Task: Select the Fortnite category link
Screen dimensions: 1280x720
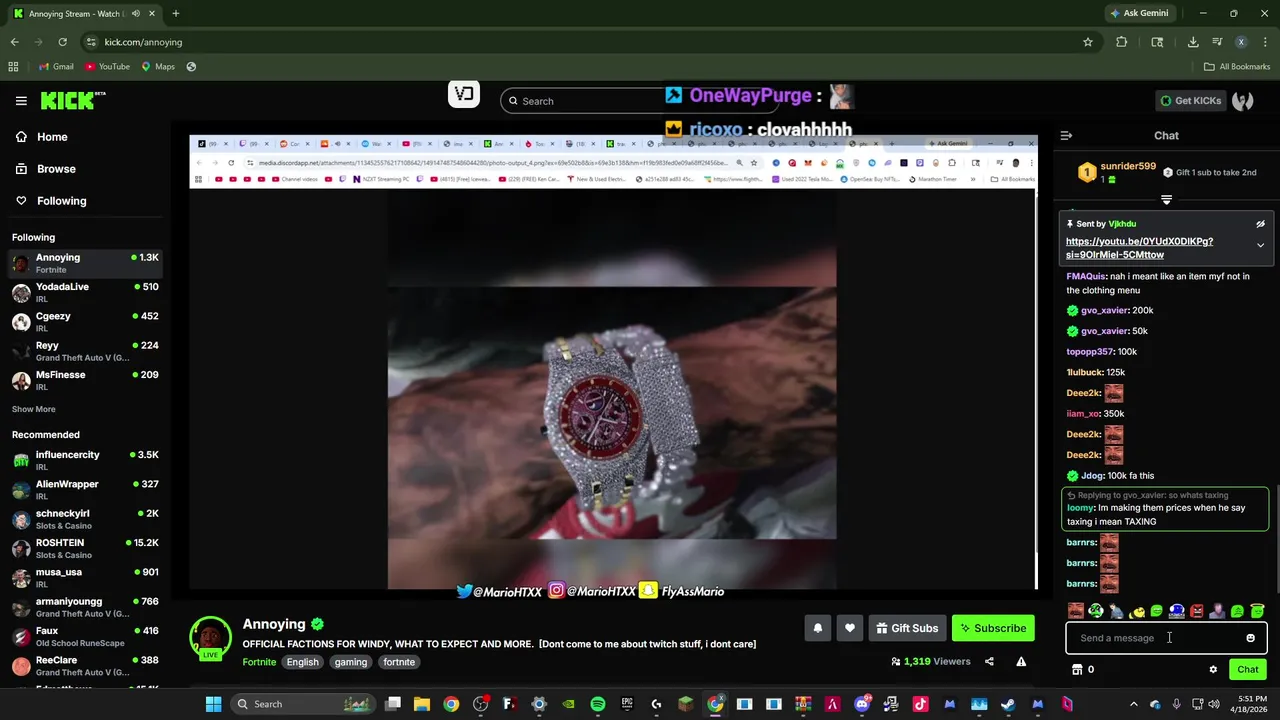Action: point(259,662)
